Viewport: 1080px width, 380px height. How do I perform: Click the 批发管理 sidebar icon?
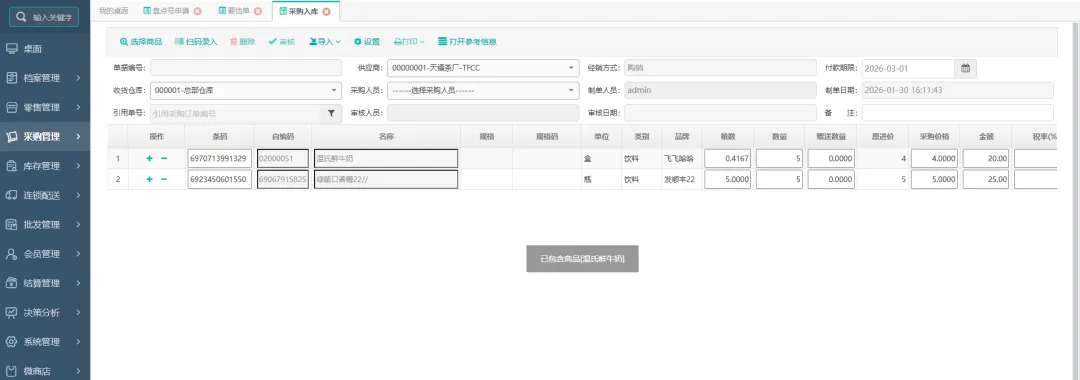pyautogui.click(x=11, y=224)
